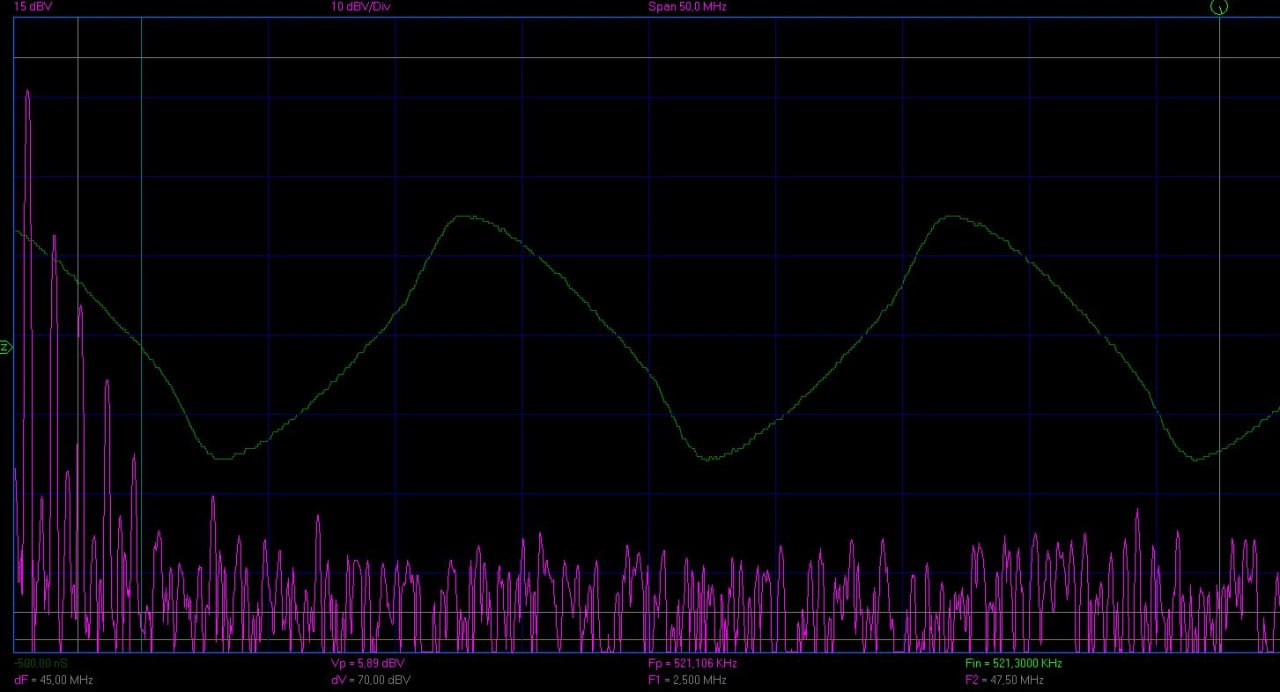Click the first trough of the green waveform
Image resolution: width=1280 pixels, height=692 pixels.
click(x=222, y=458)
